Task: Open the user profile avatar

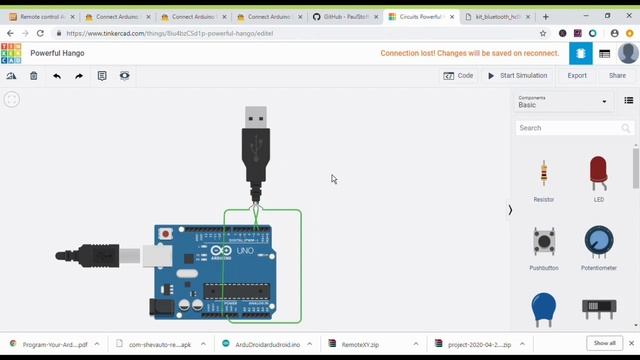Action: 628,53
